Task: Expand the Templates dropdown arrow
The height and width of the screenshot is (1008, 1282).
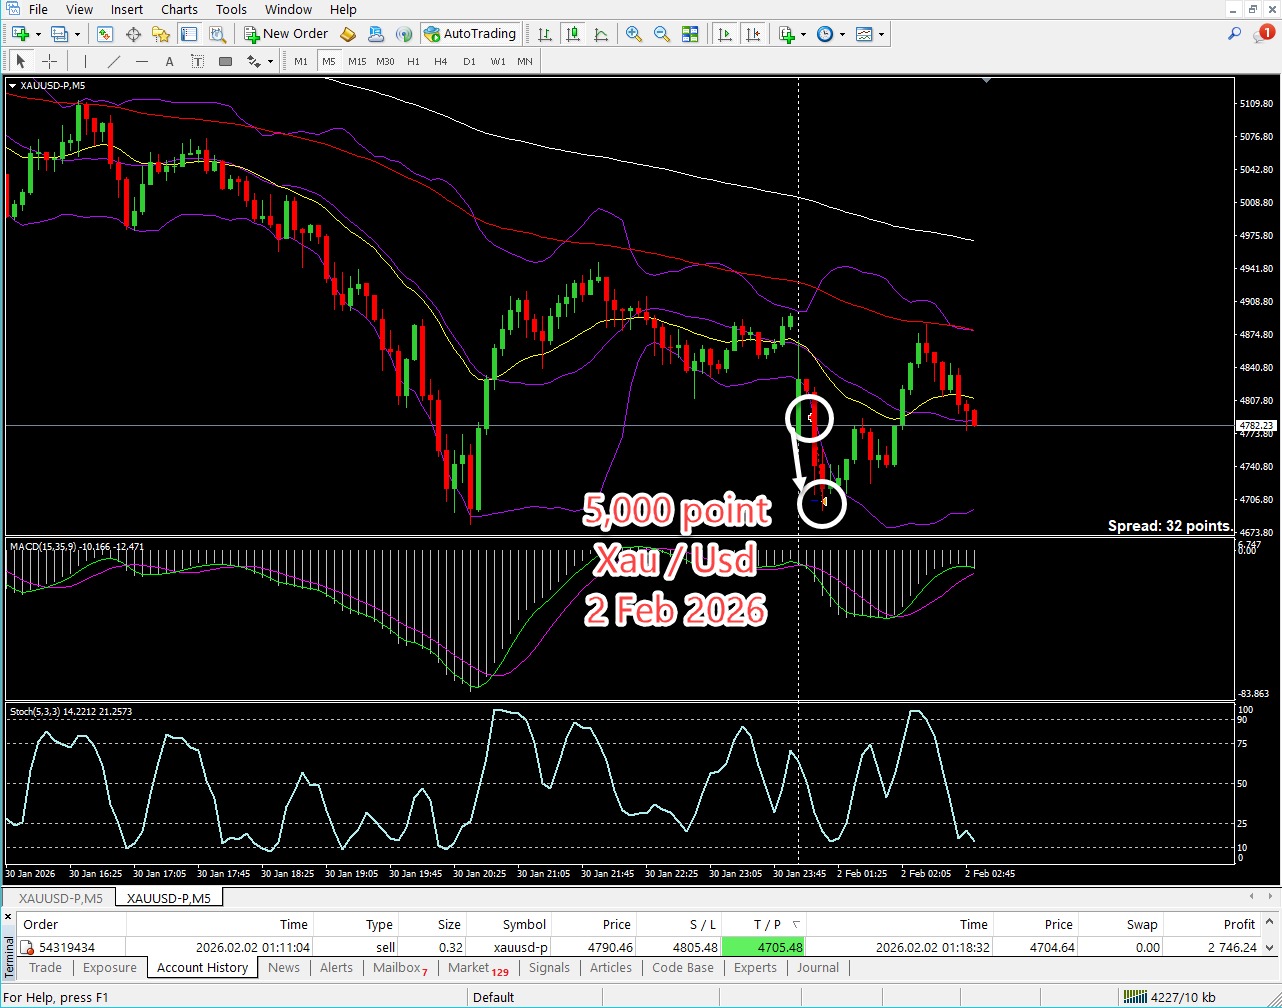Action: point(881,34)
